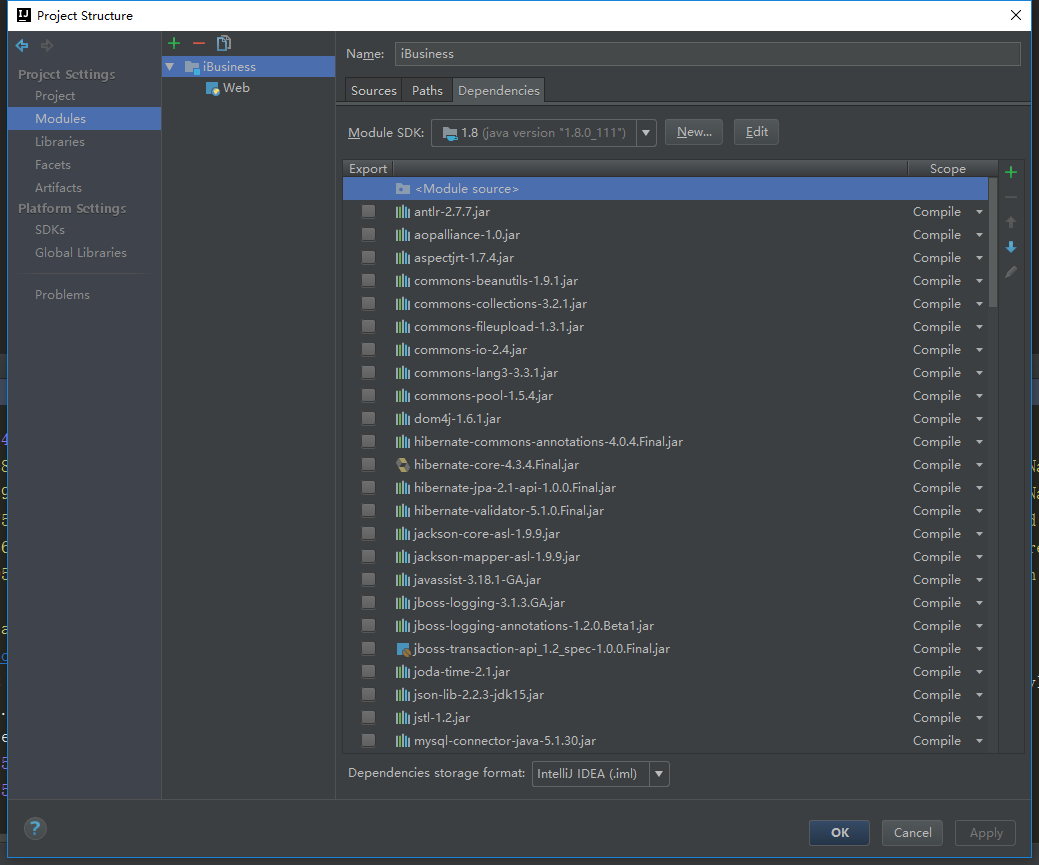Open Project settings section
This screenshot has width=1039, height=865.
[x=55, y=96]
